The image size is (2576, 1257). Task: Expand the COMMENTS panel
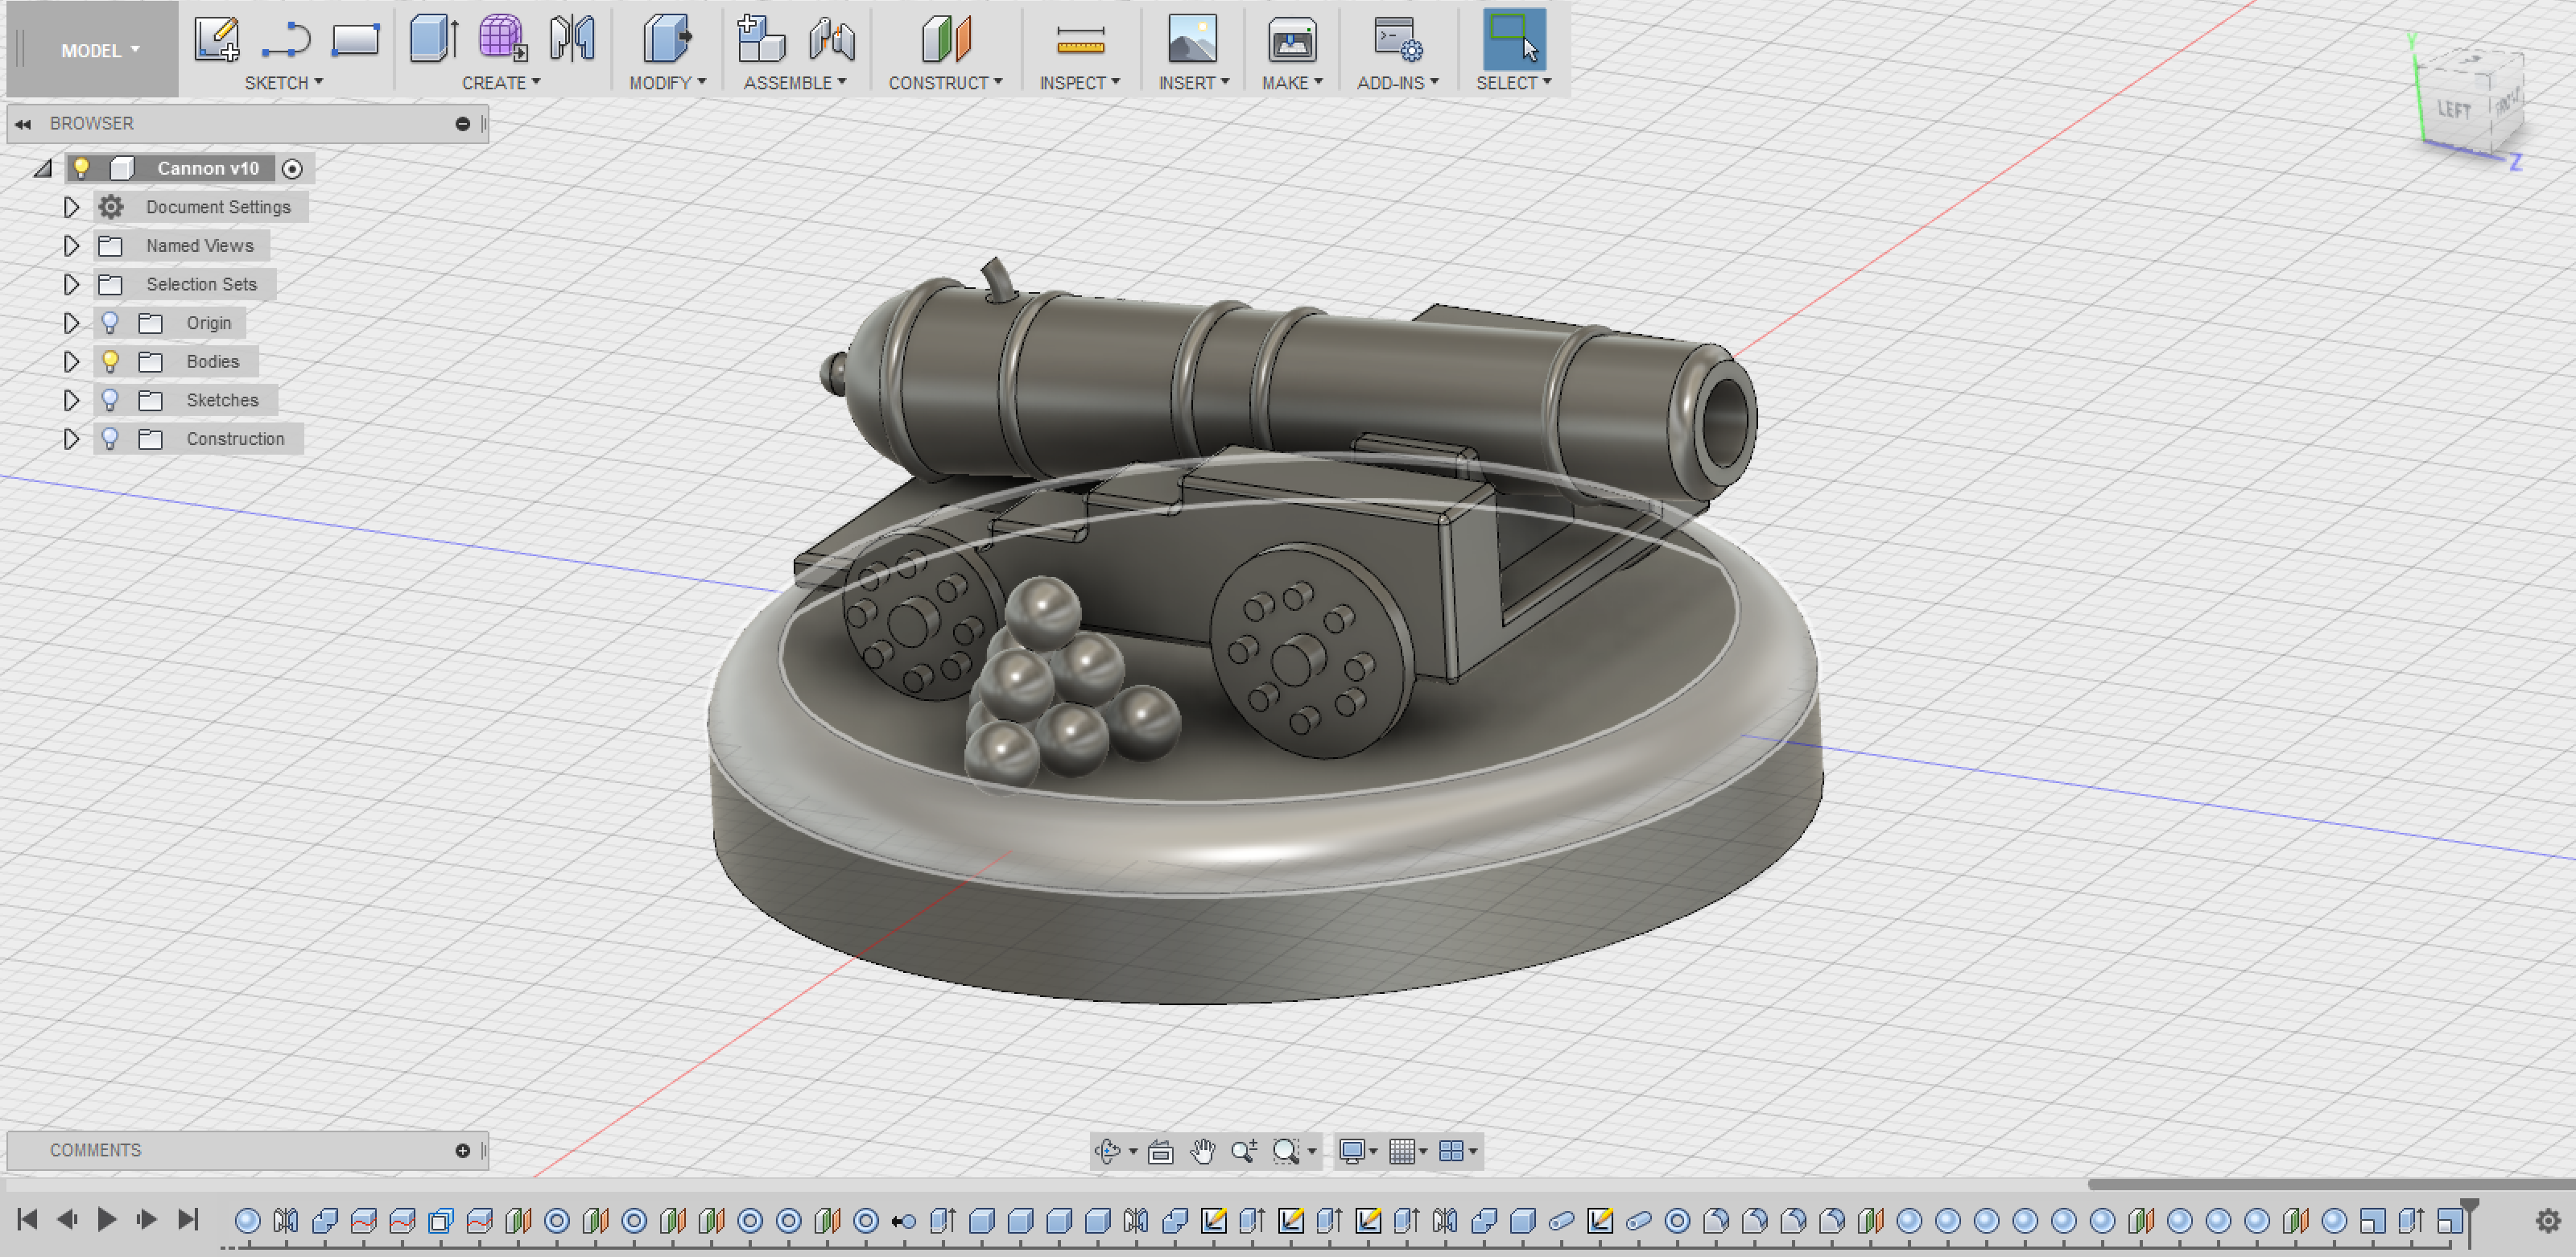[x=462, y=1151]
